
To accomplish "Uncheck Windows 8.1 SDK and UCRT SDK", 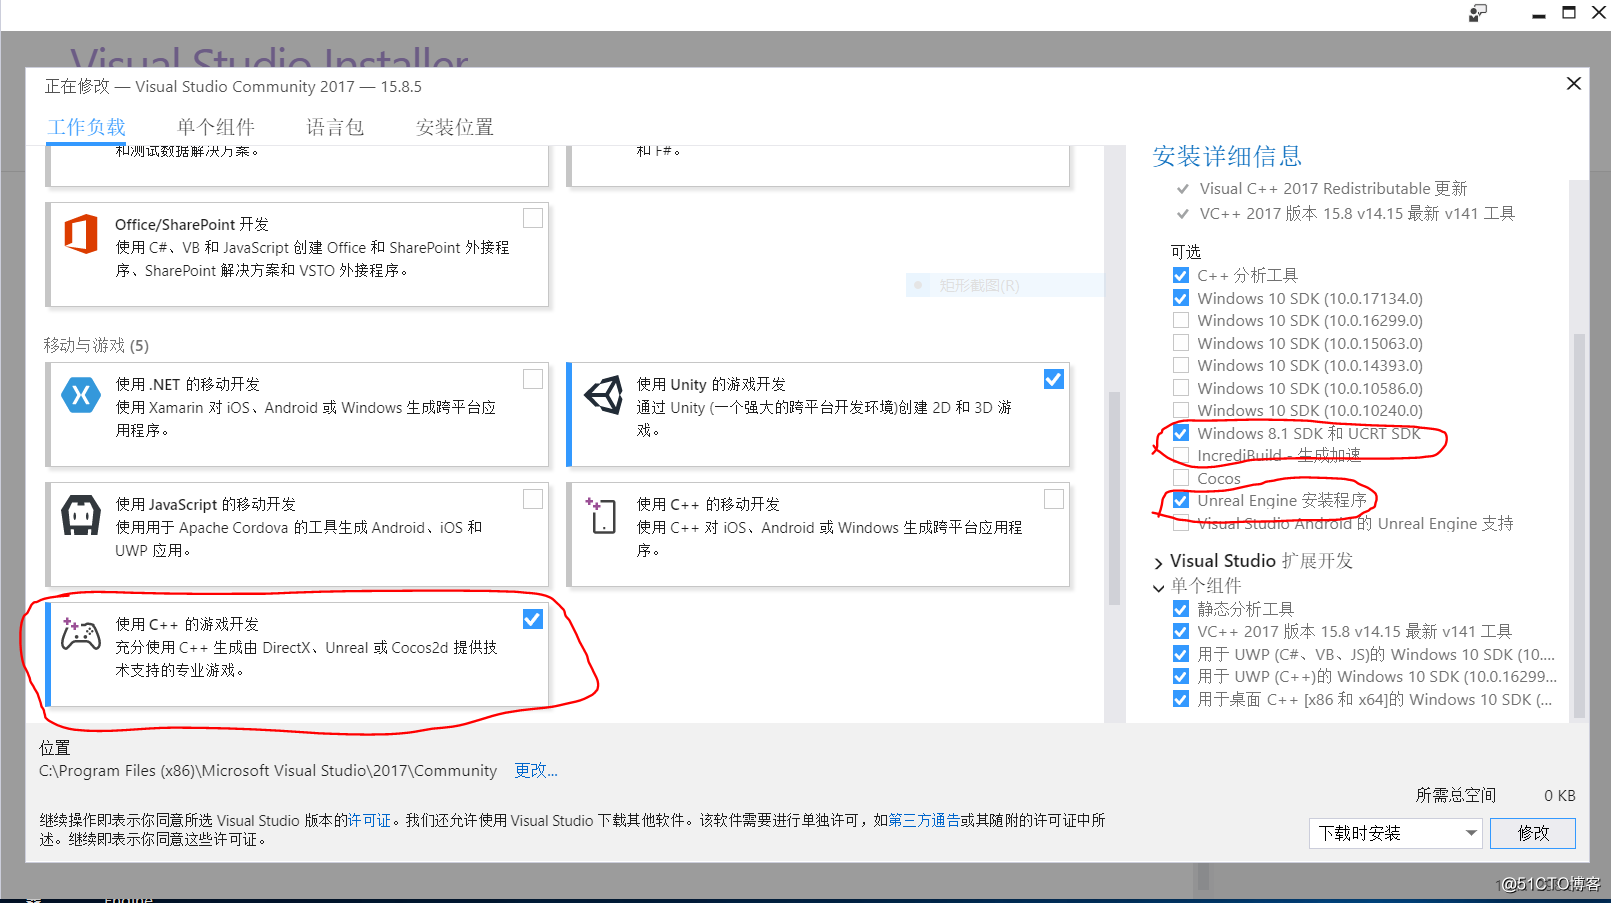I will coord(1181,433).
